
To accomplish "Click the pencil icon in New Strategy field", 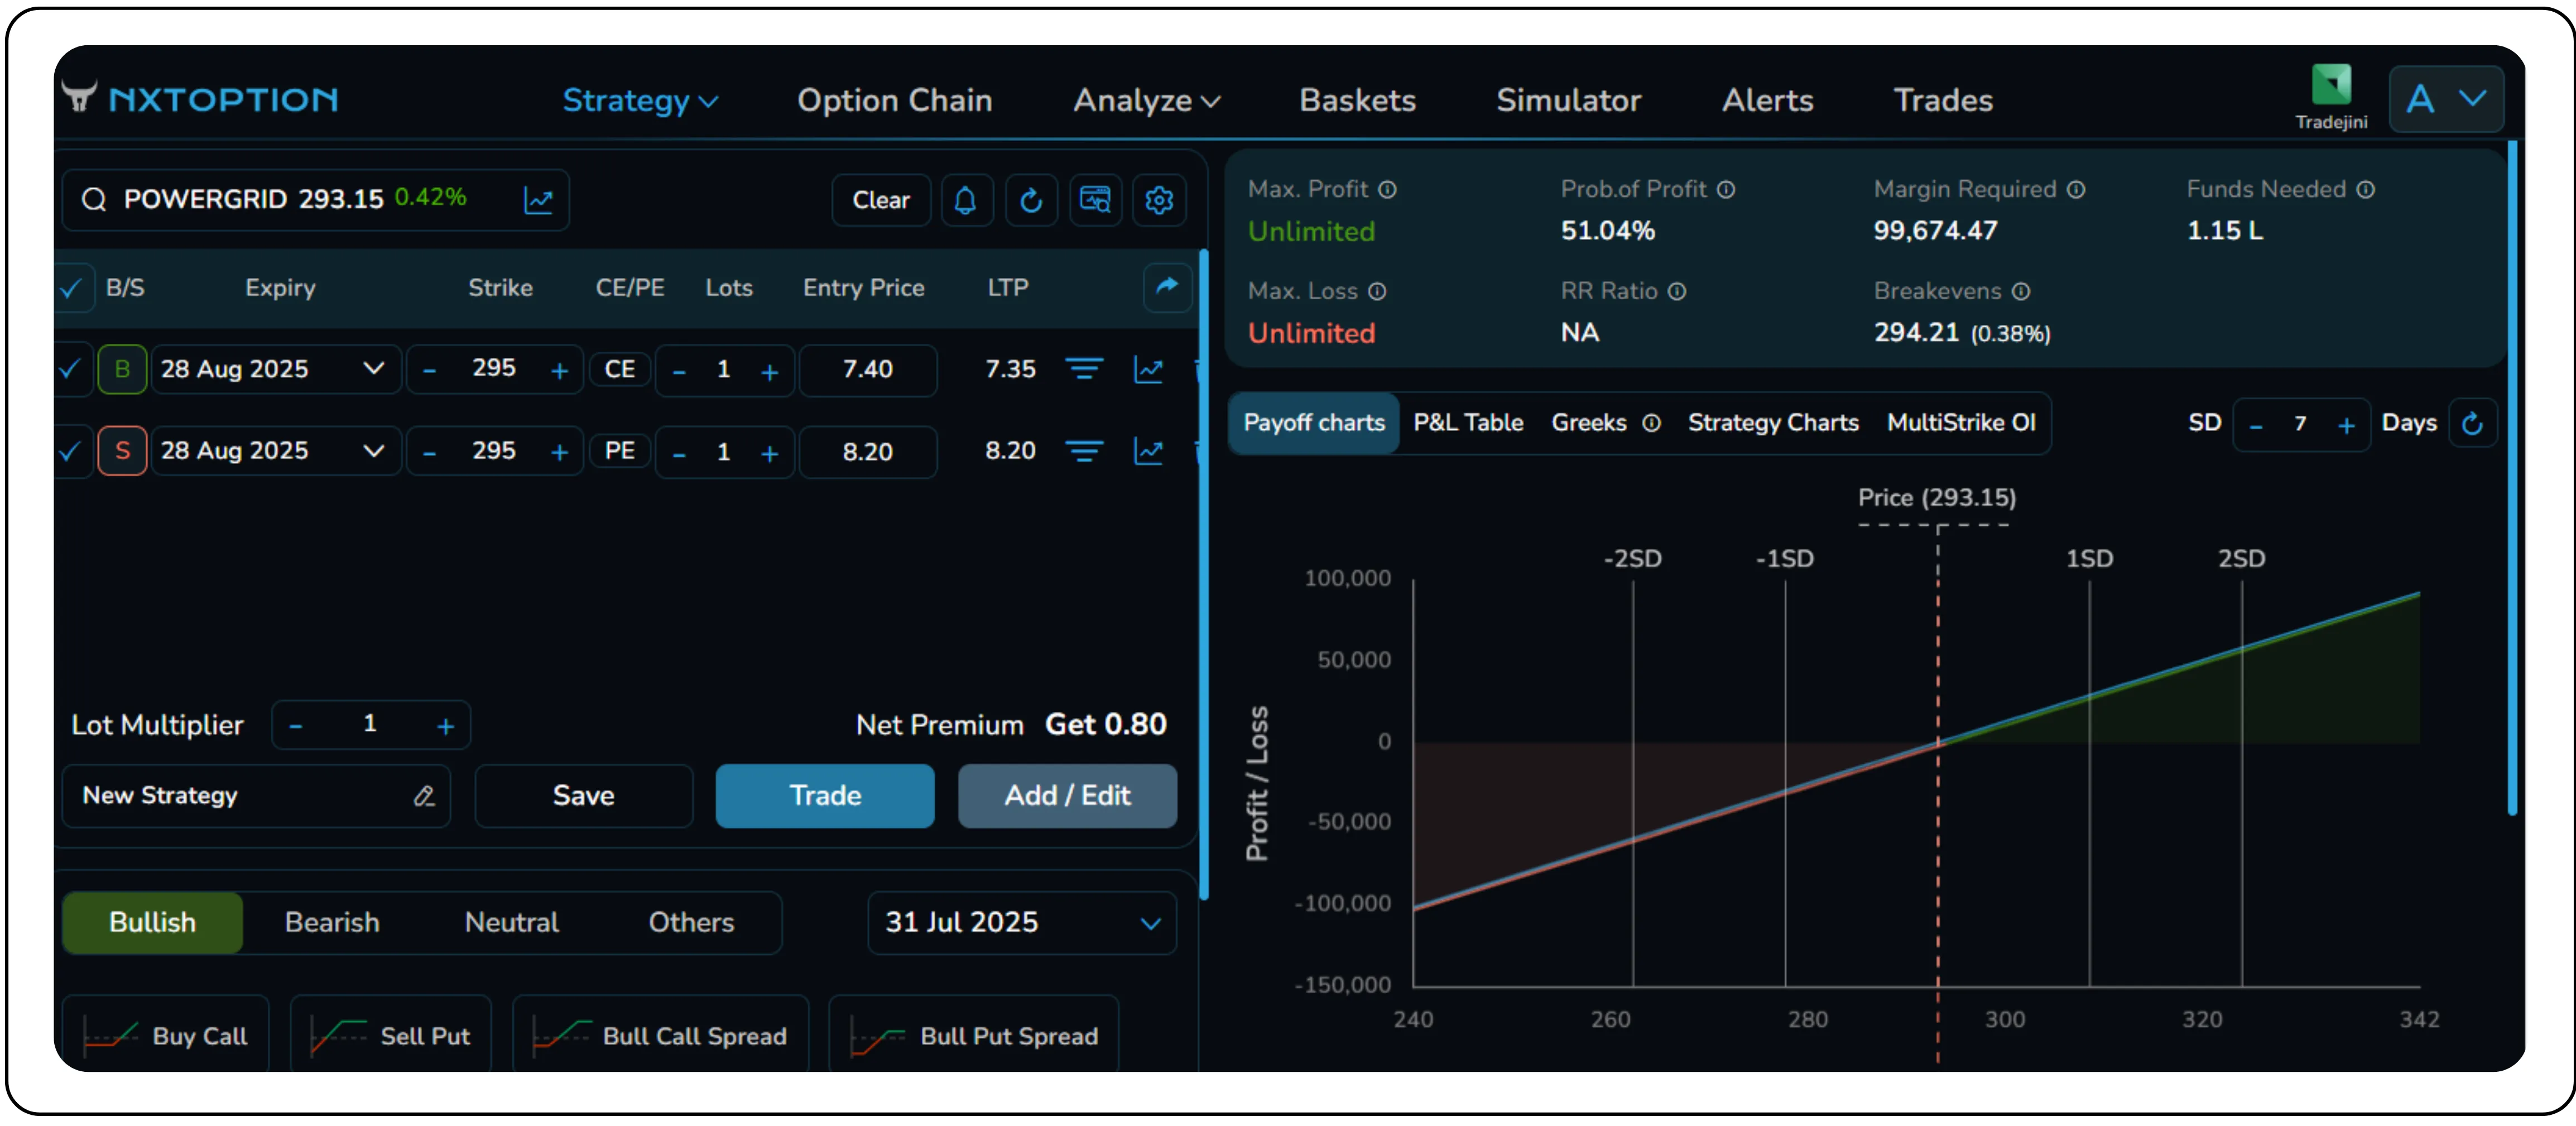I will pyautogui.click(x=424, y=796).
